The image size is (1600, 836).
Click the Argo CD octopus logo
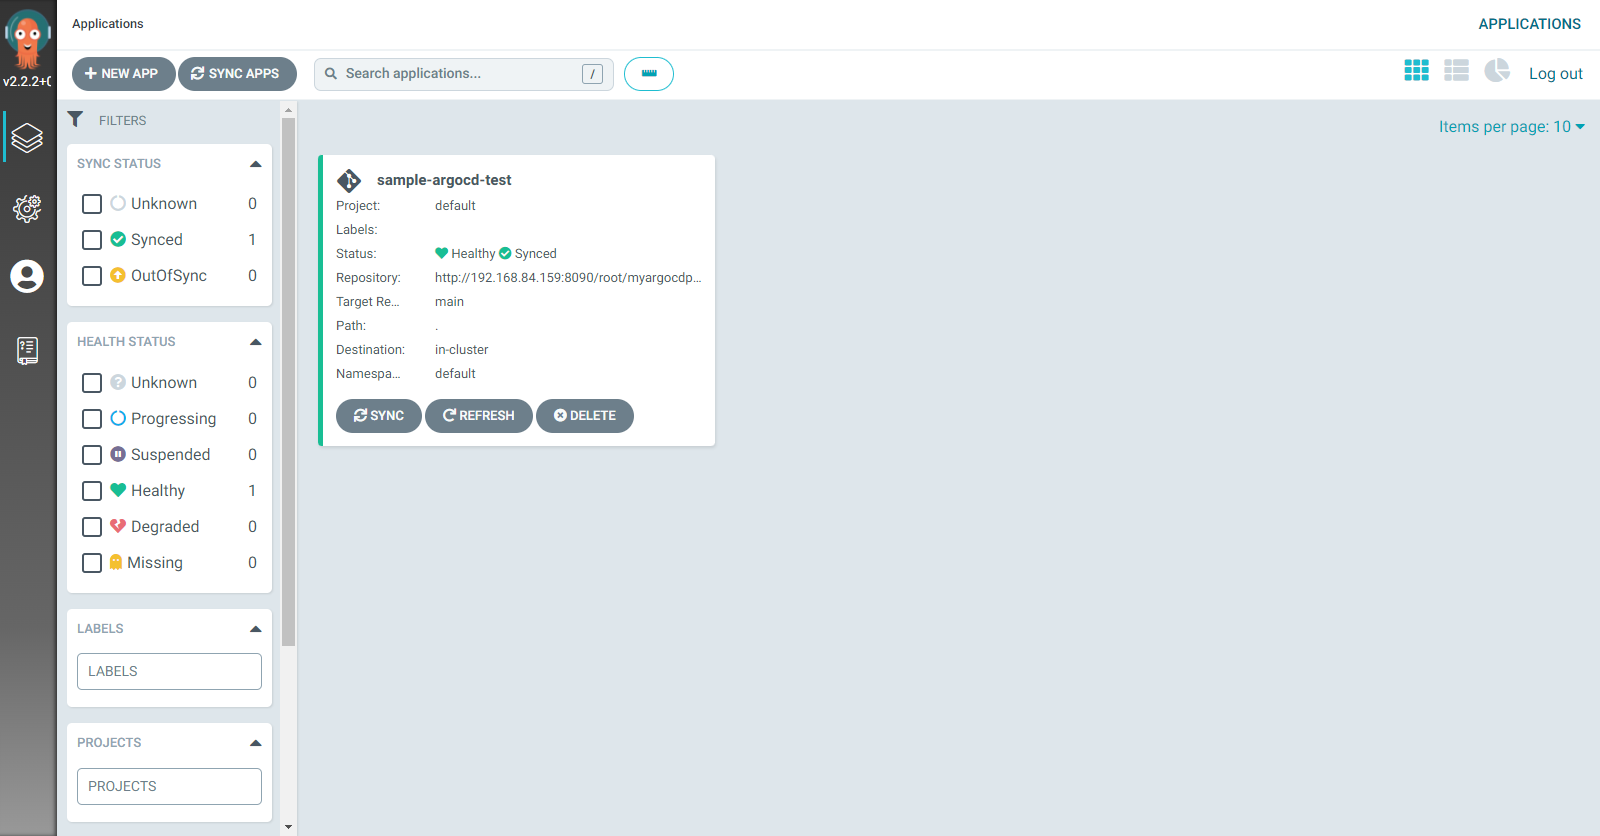click(27, 38)
